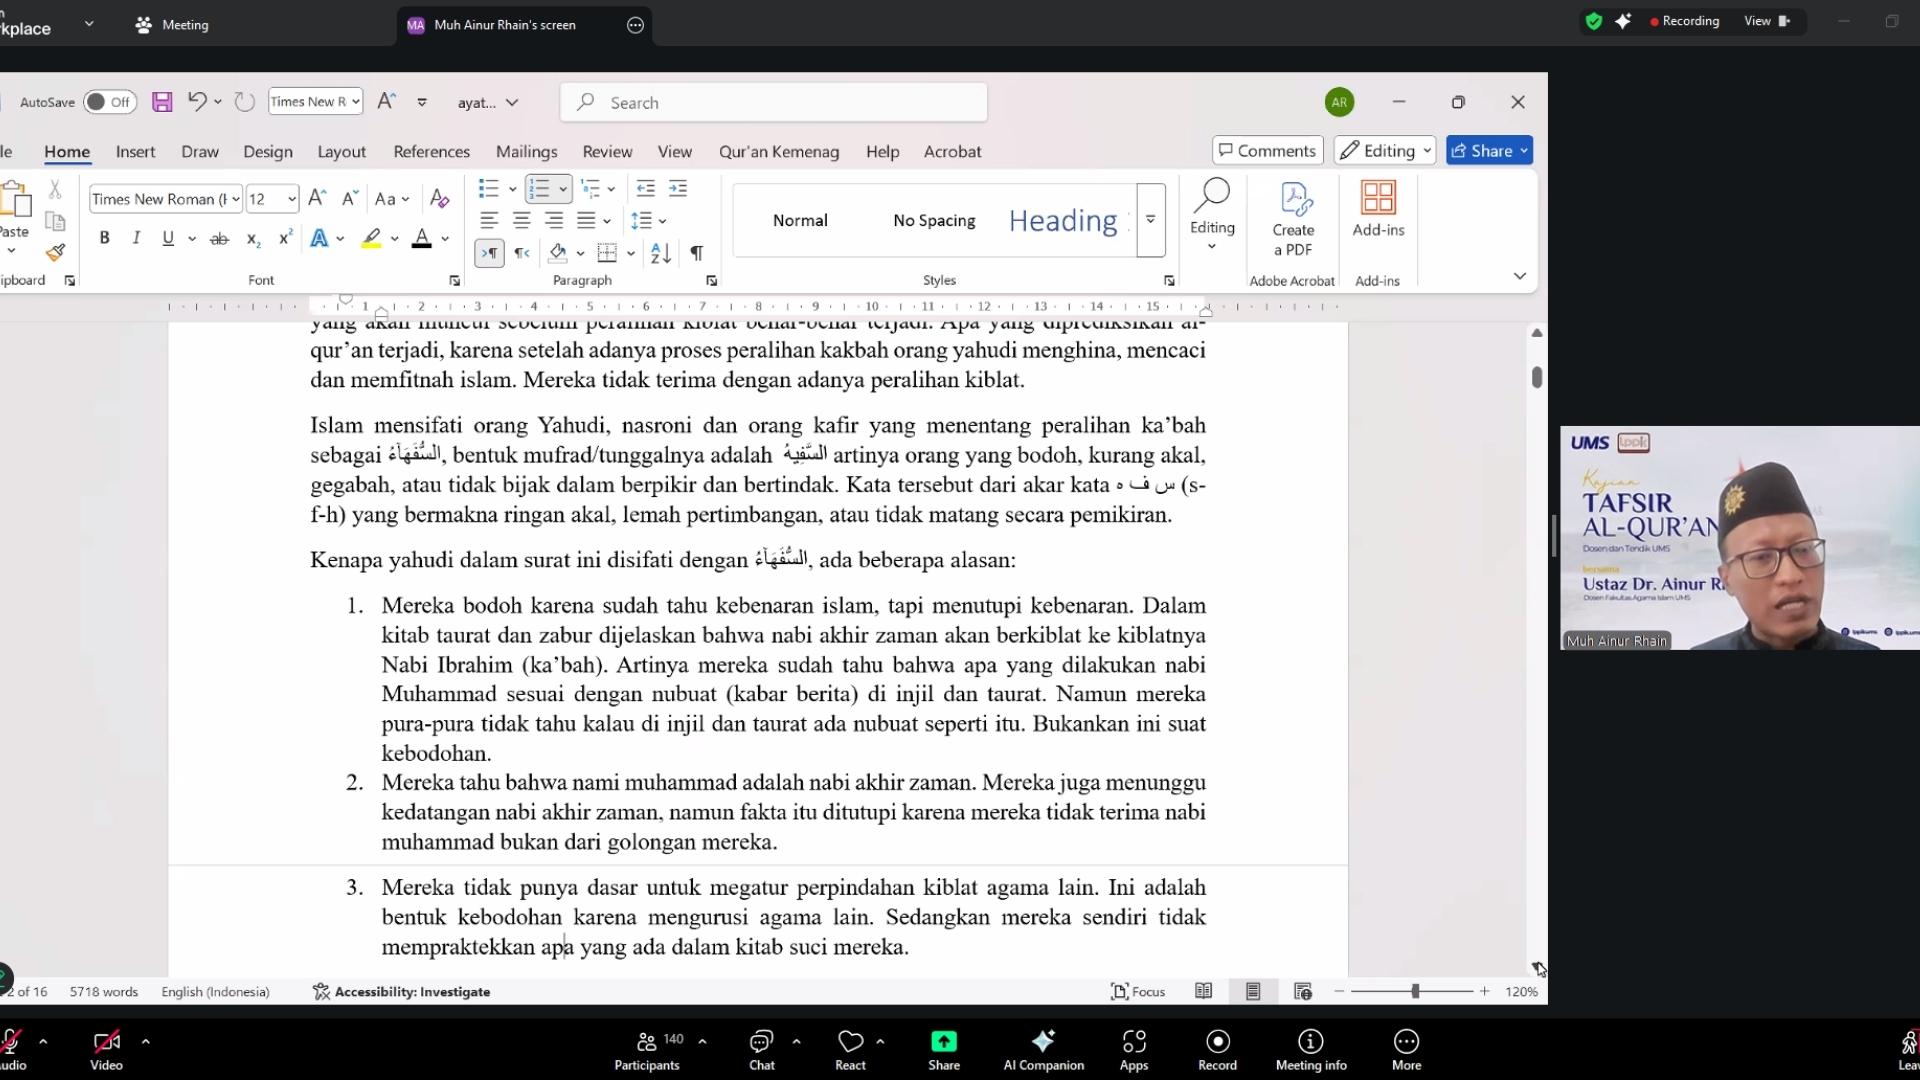This screenshot has height=1080, width=1920.
Task: Toggle Subscript formatting
Action: pos(253,238)
